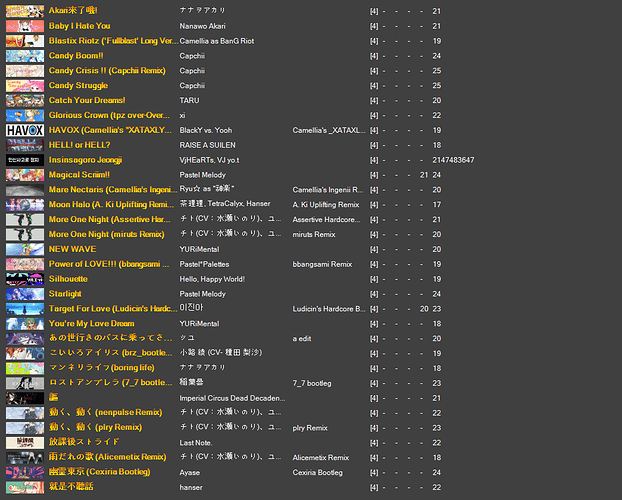This screenshot has height=500, width=622.
Task: Click artist Imperial Circus Dead Decadence
Action: (232, 398)
